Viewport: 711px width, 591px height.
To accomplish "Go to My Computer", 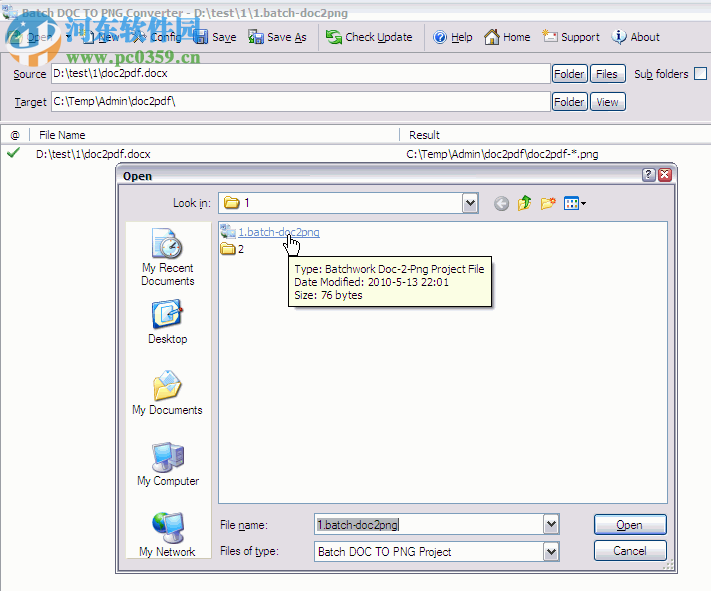I will 168,464.
